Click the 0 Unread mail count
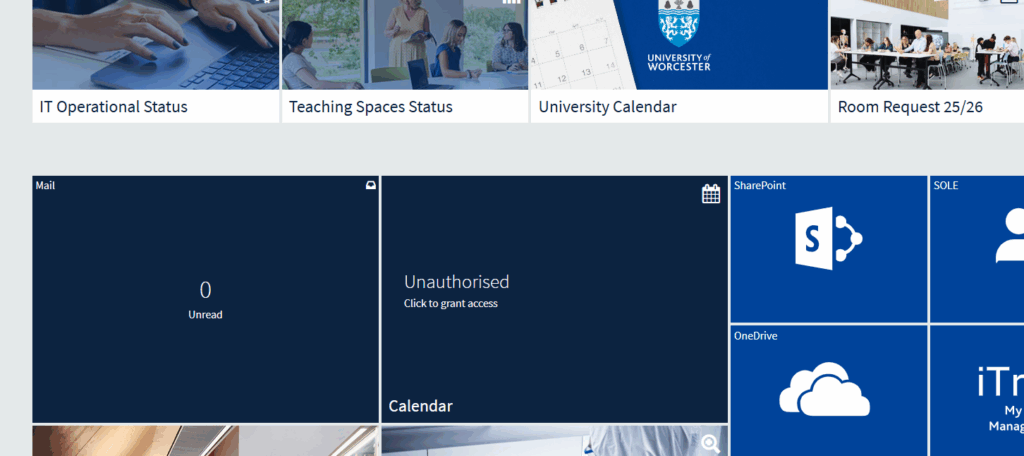 [x=205, y=298]
